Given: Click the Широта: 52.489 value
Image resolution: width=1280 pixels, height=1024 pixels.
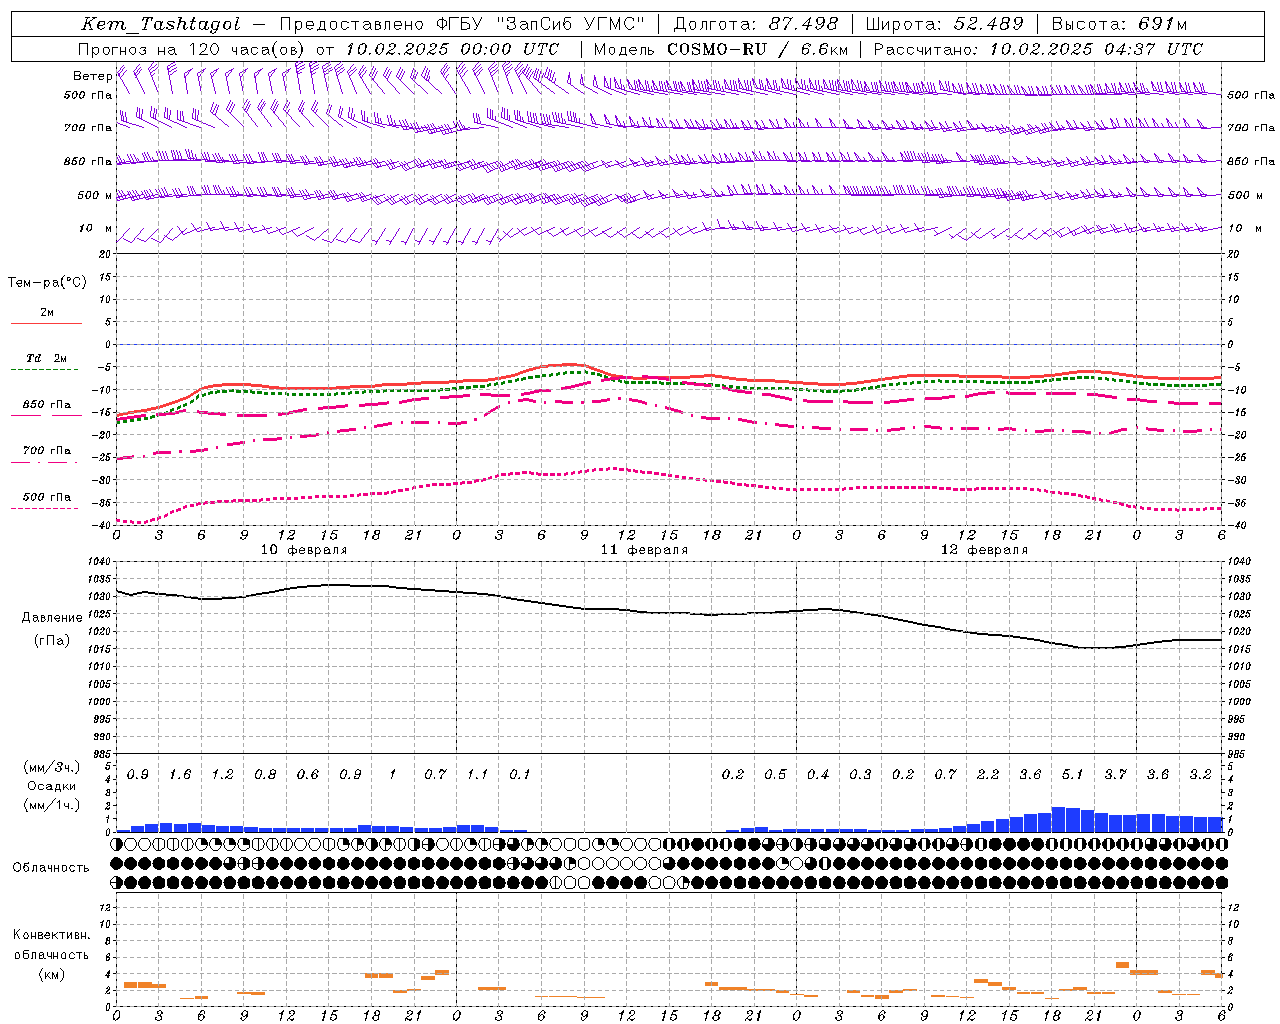Looking at the screenshot, I should click(944, 25).
